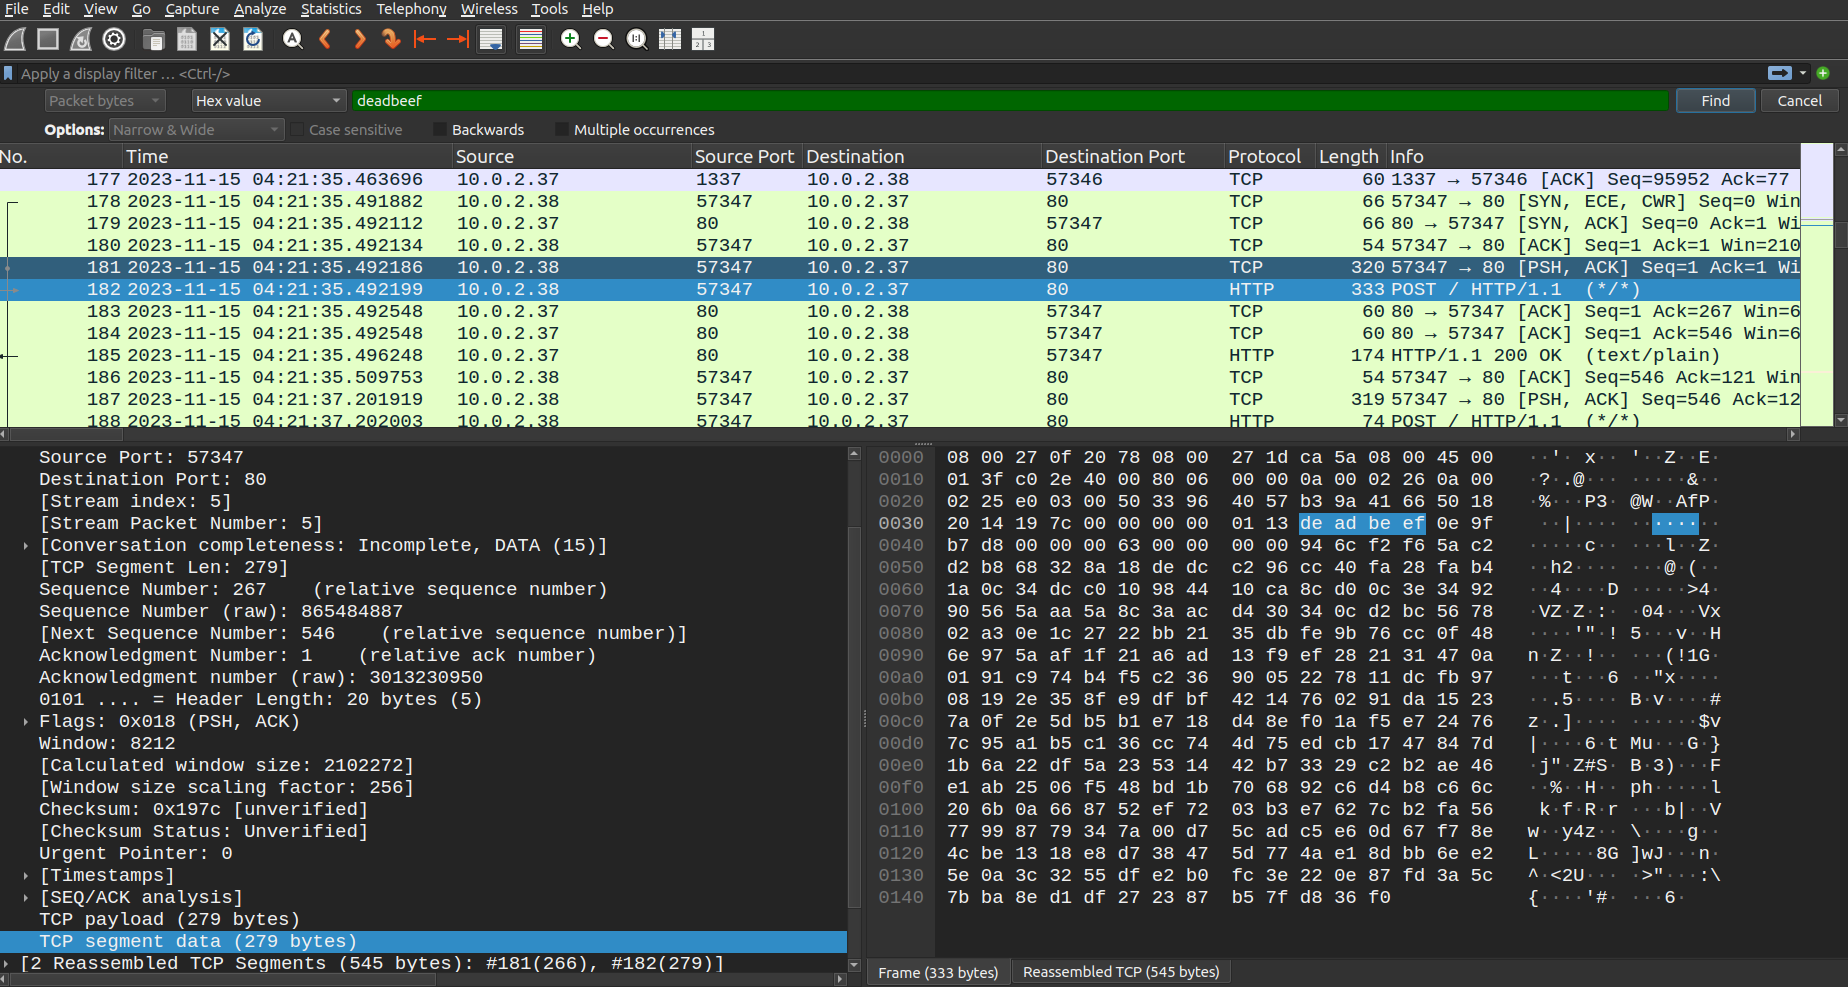Open the Hex value search type dropdown

click(x=268, y=101)
